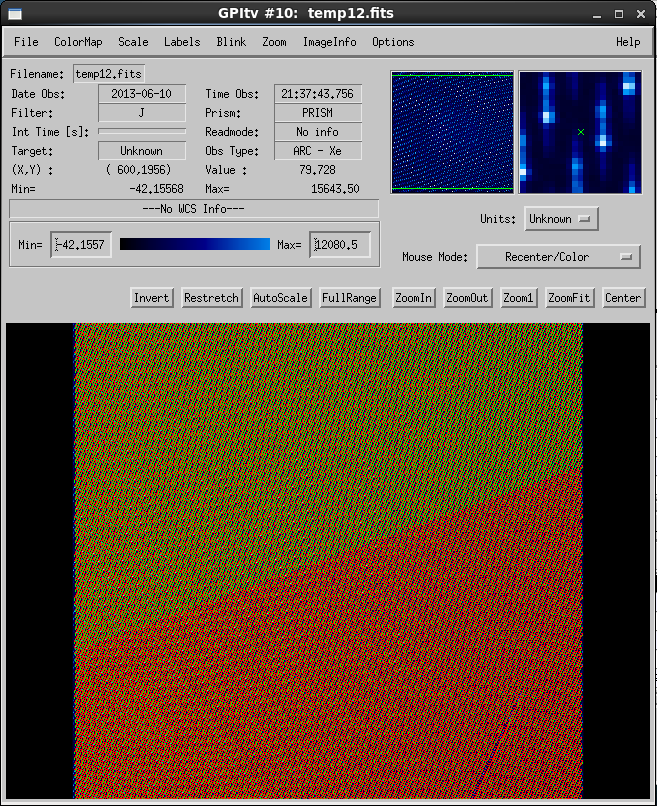The width and height of the screenshot is (657, 807).
Task: Click the Min value input field
Action: tap(80, 245)
